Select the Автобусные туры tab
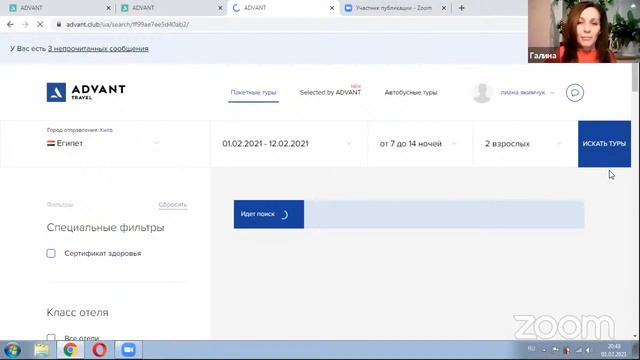640x360 pixels. point(411,93)
